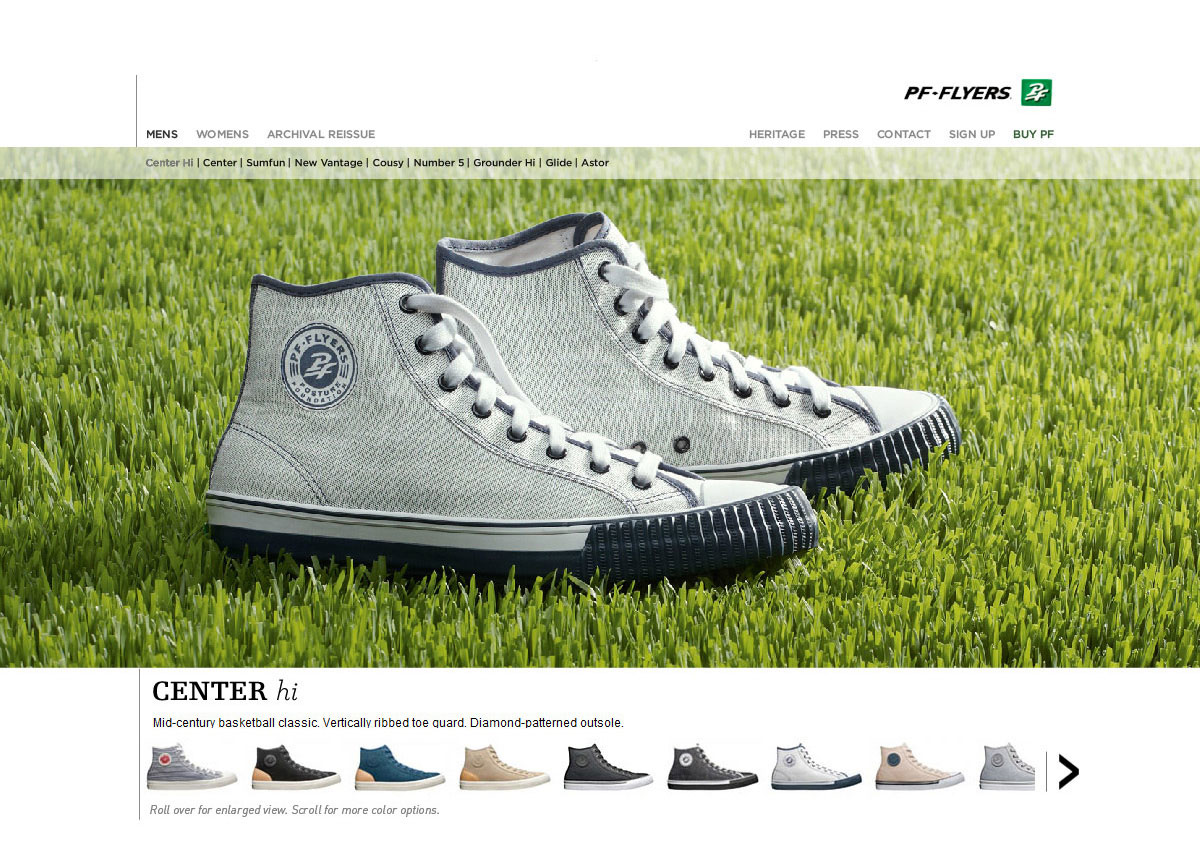Select the Grounder Hi style
Viewport: 1200px width, 850px height.
pyautogui.click(x=504, y=163)
